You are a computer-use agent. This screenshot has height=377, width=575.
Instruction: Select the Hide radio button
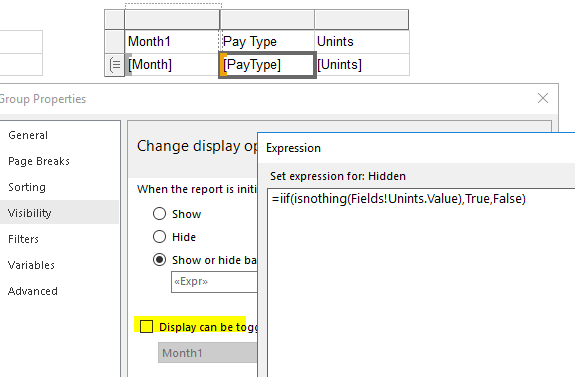pos(159,237)
